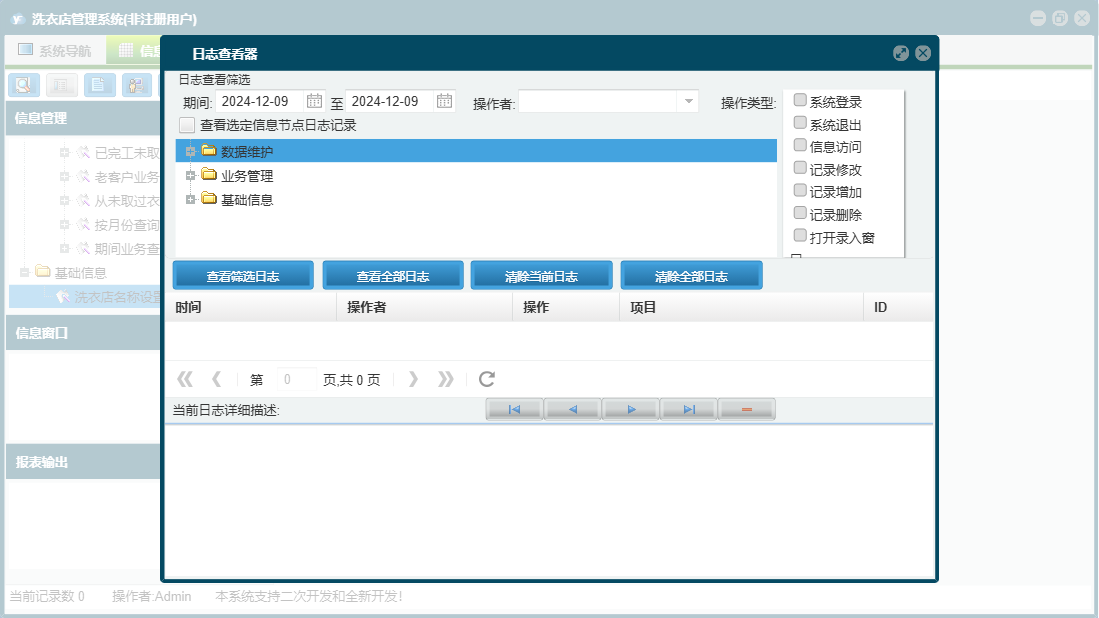Image resolution: width=1099 pixels, height=618 pixels.
Task: Click the second toolbar list icon in main window
Action: tap(61, 85)
